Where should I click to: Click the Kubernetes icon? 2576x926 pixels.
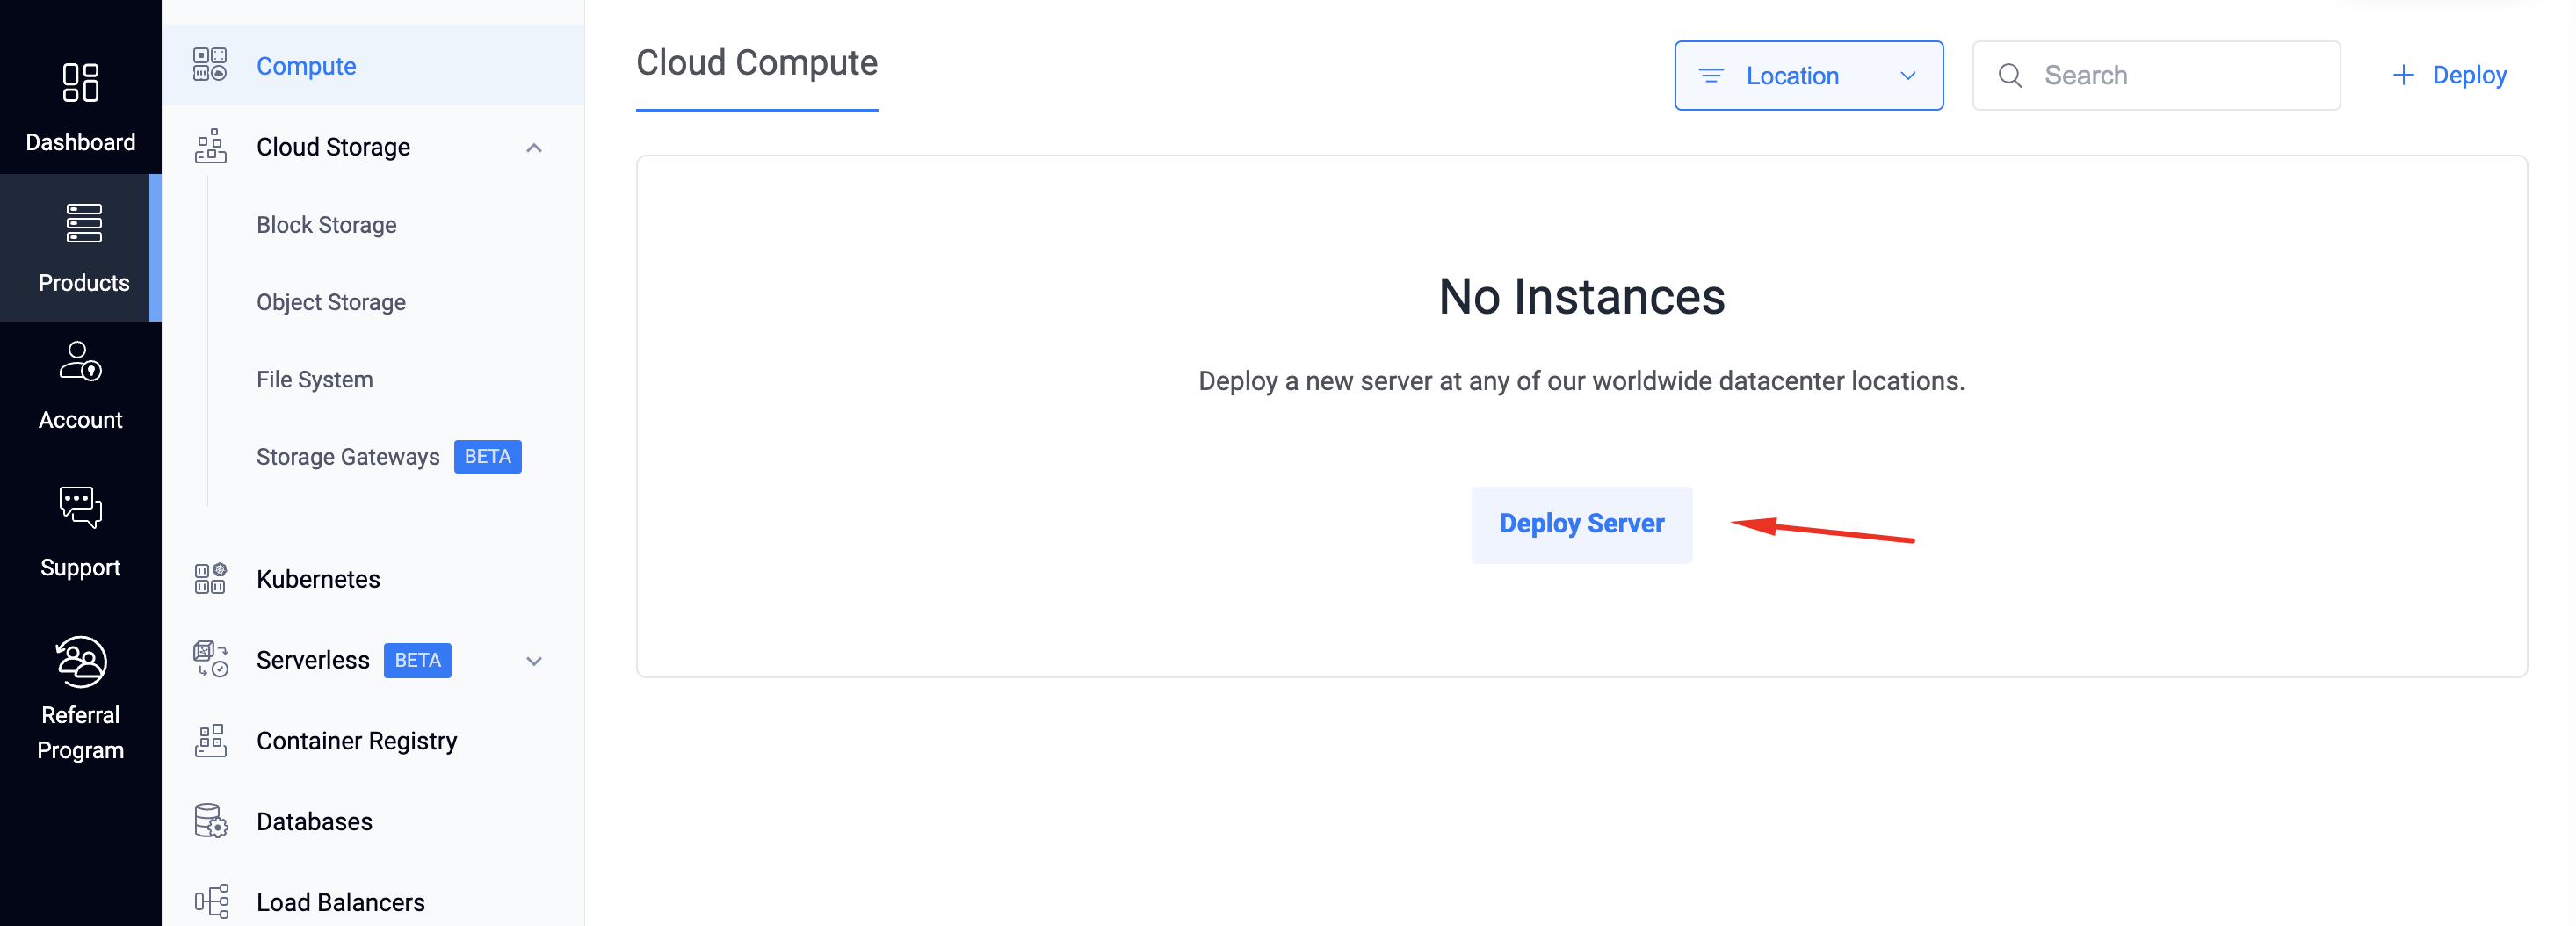pos(210,579)
